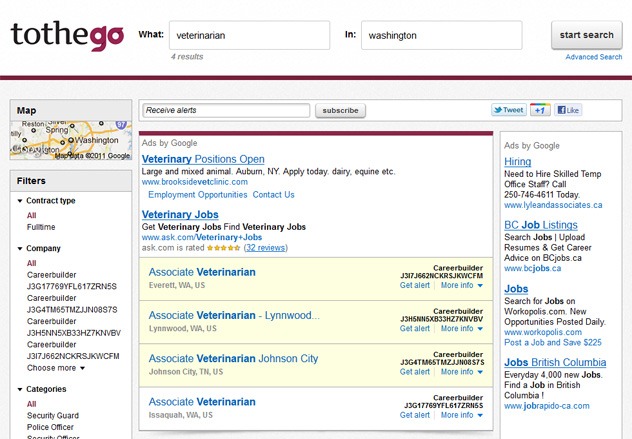Open BC Job Listings ad
The width and height of the screenshot is (632, 439).
click(x=541, y=225)
